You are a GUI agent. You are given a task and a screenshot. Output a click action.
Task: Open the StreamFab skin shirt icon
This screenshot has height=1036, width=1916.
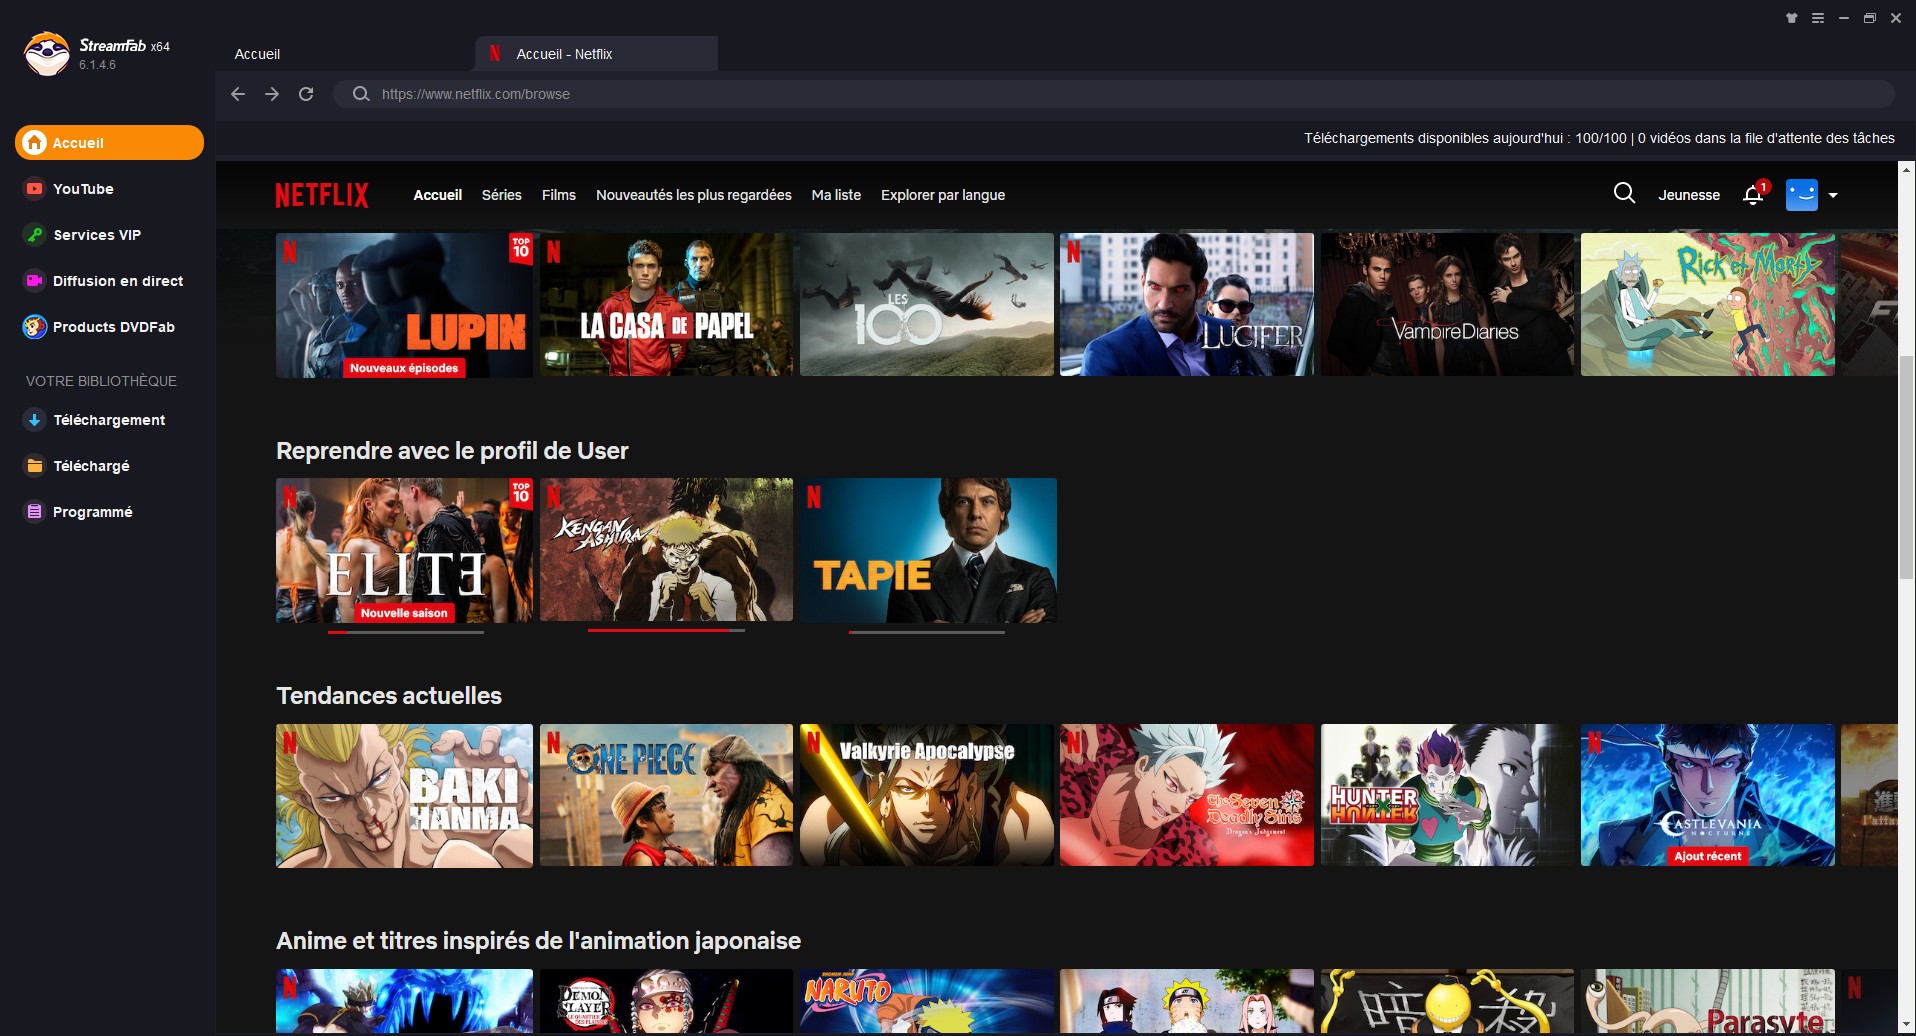point(1792,18)
